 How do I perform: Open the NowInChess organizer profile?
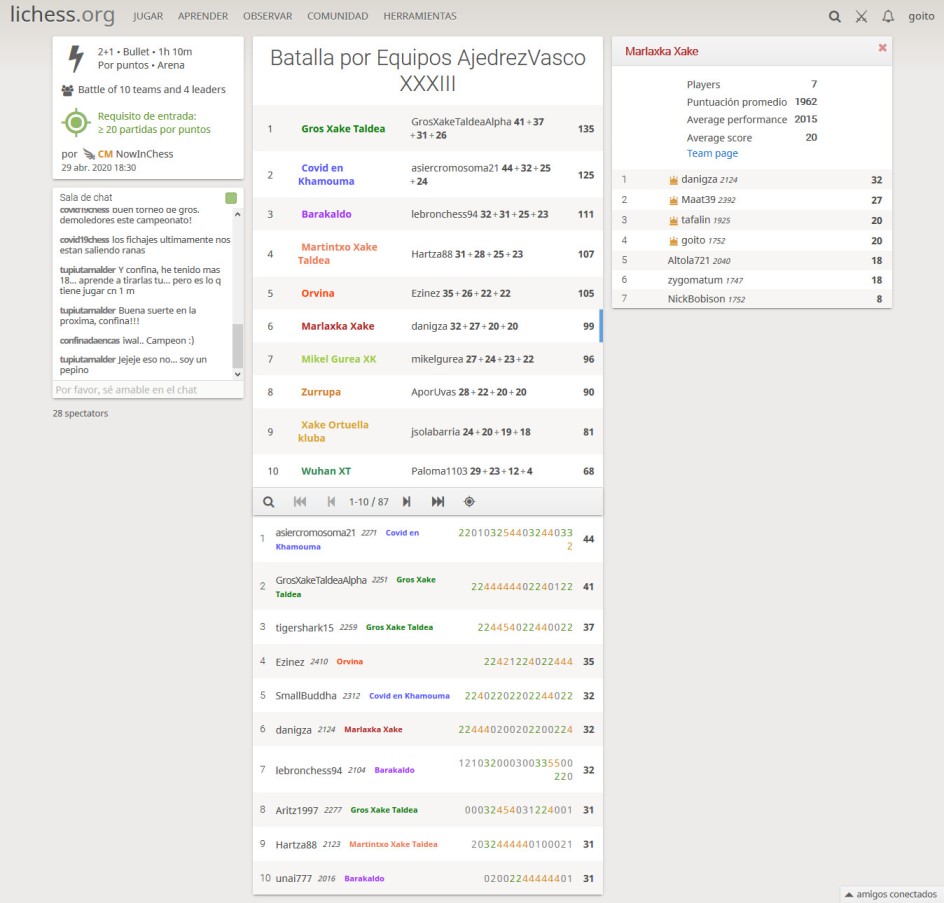pyautogui.click(x=130, y=154)
